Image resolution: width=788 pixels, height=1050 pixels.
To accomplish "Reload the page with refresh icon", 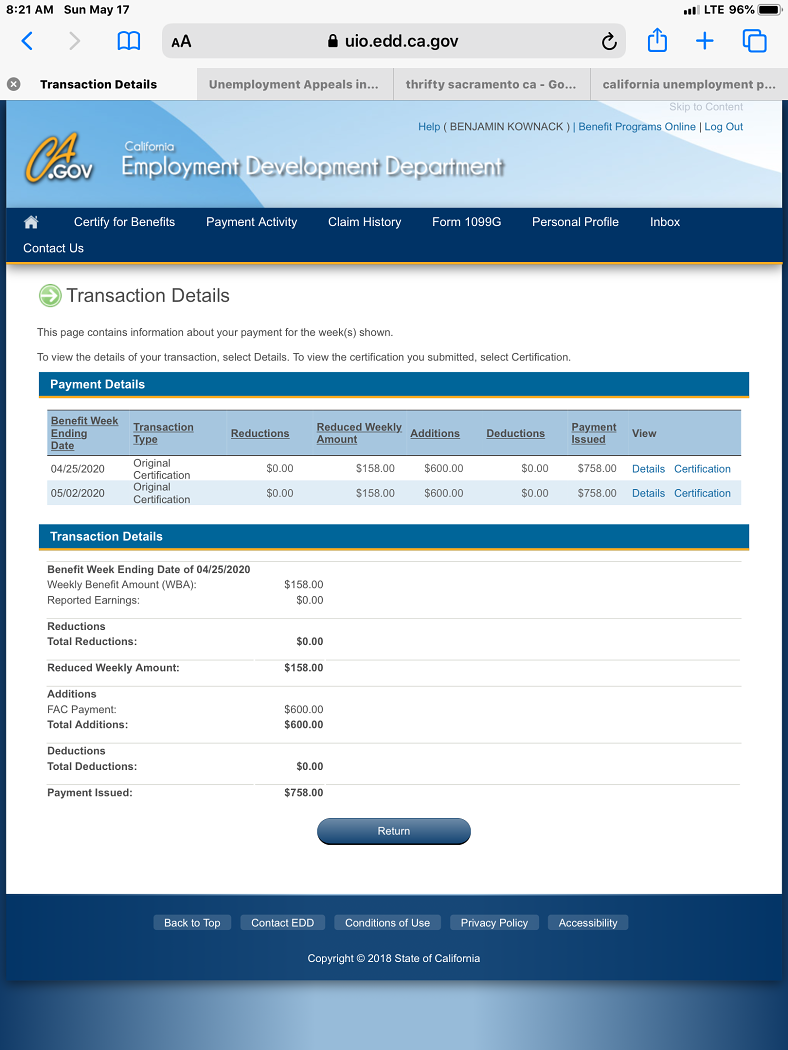I will click(608, 42).
